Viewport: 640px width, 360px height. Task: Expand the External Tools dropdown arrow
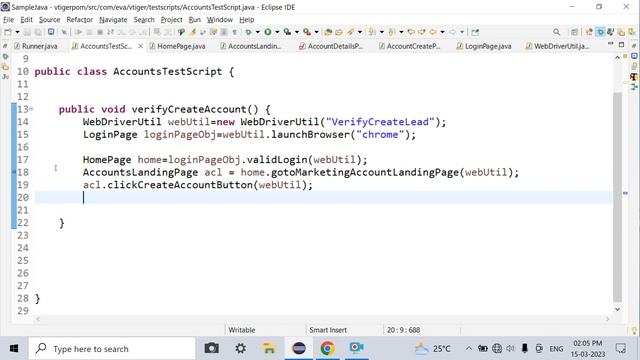[316, 32]
